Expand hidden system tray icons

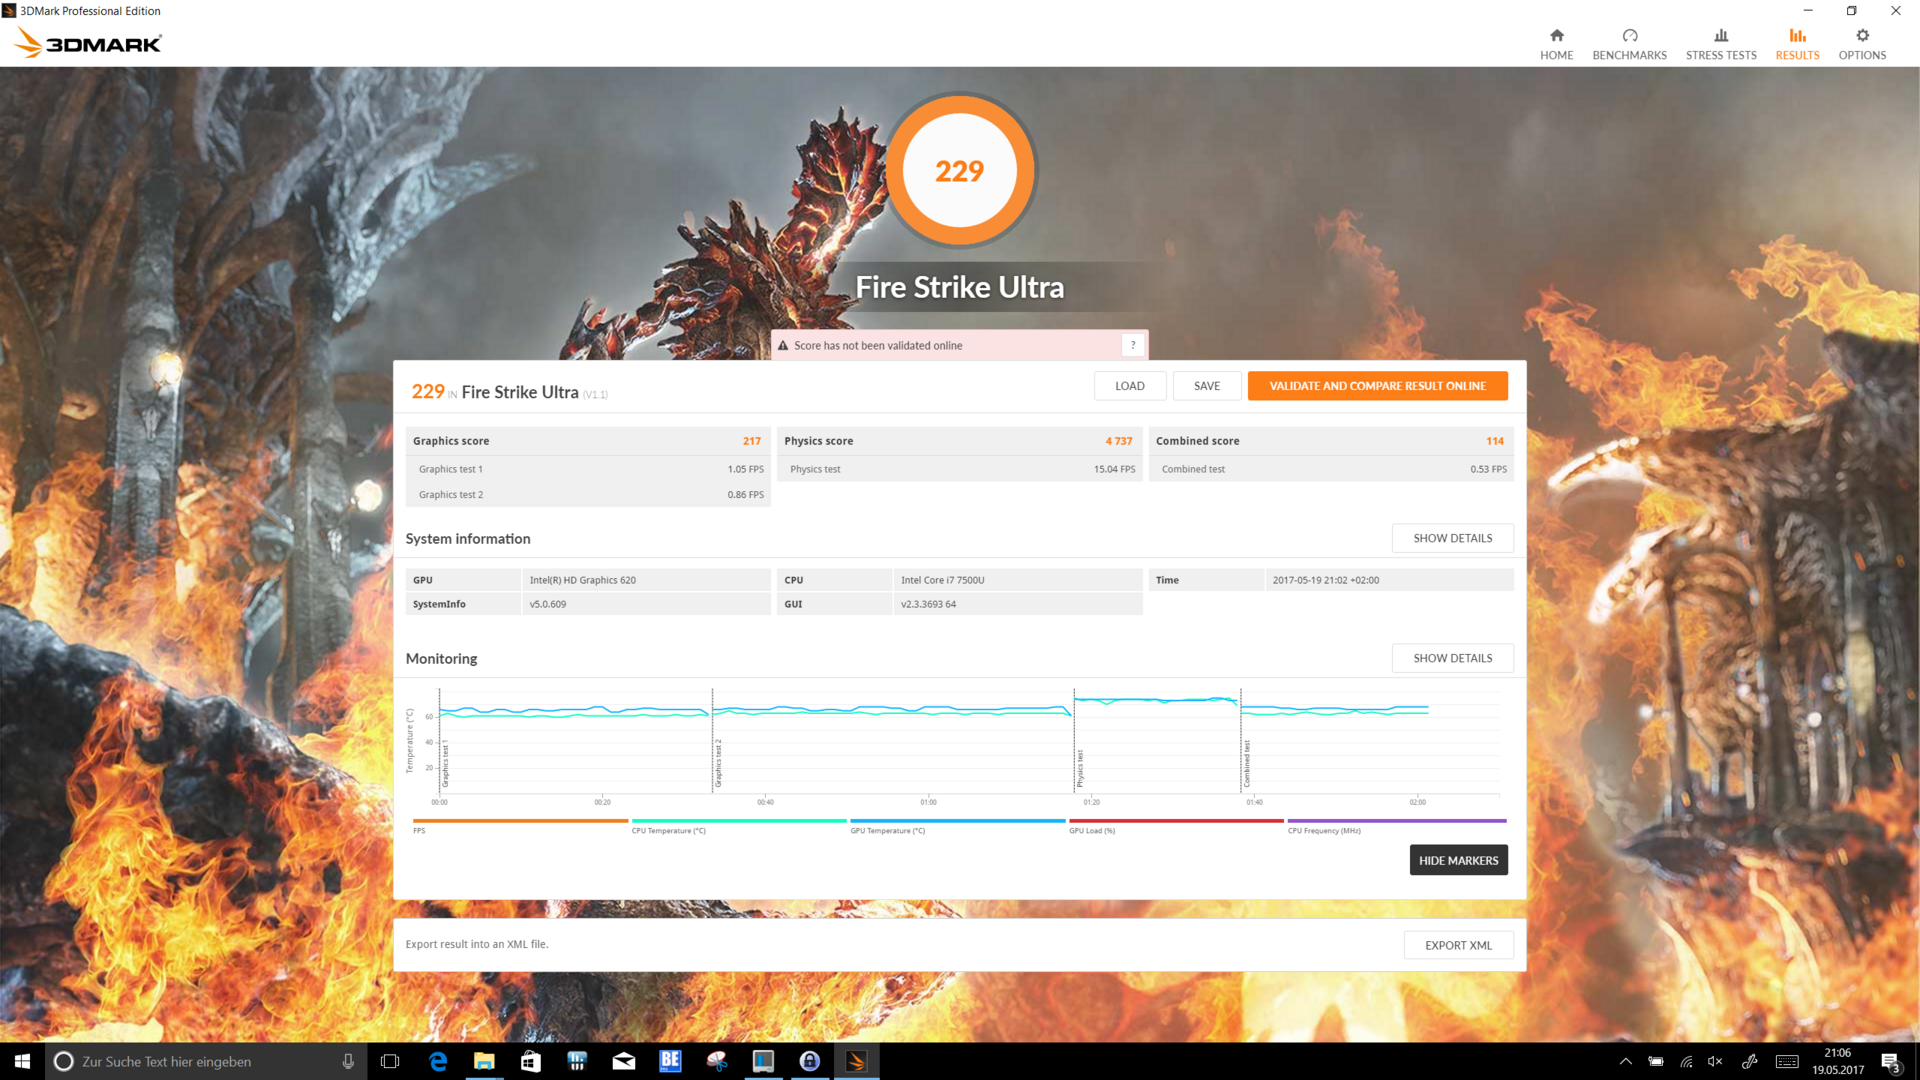pyautogui.click(x=1625, y=1061)
